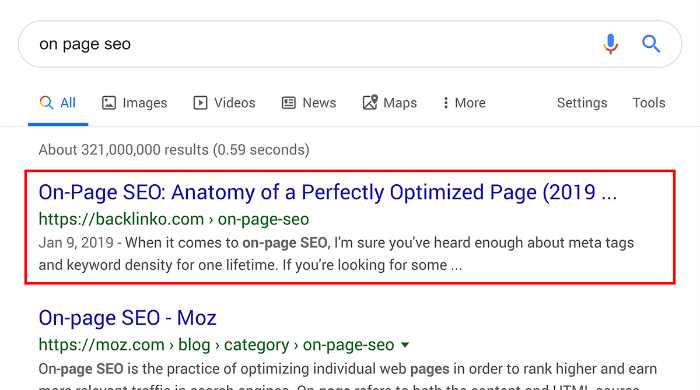Open the On-page SEO - Moz result
Image resolution: width=700 pixels, height=390 pixels.
click(128, 318)
